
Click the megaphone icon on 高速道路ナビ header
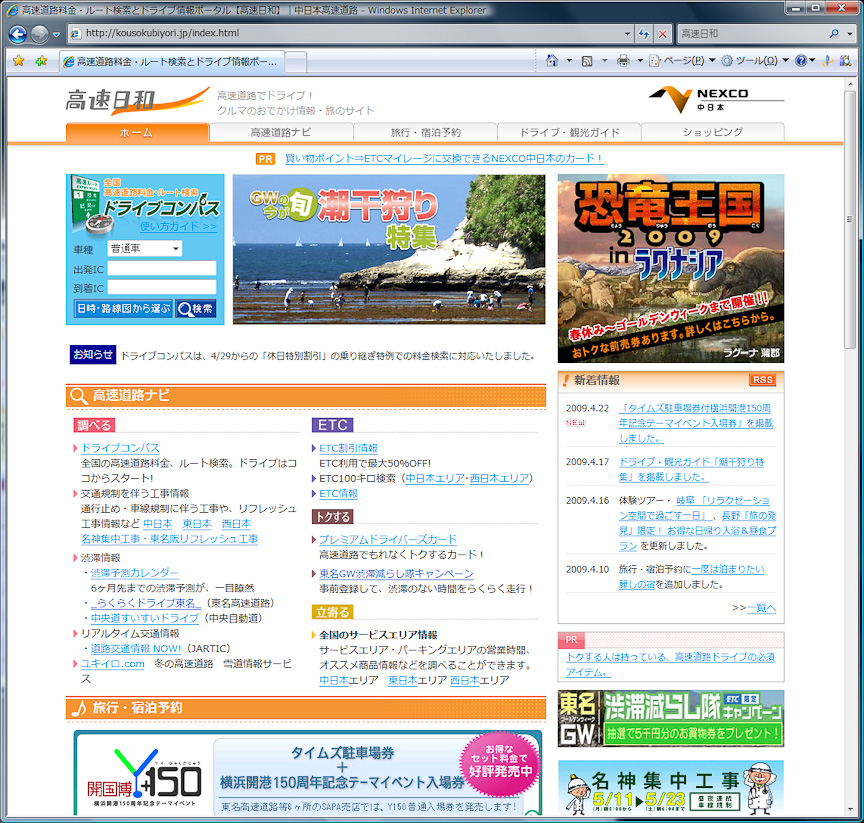[x=77, y=396]
